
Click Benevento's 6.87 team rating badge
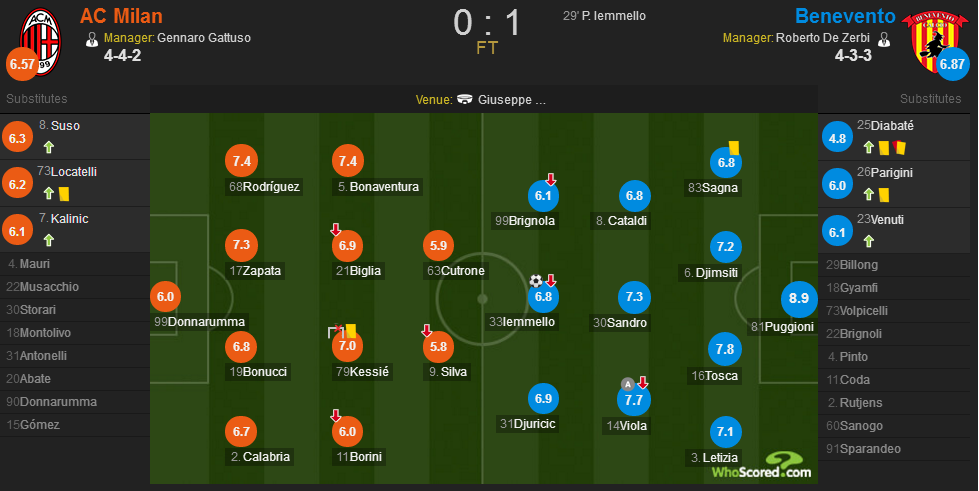(952, 64)
